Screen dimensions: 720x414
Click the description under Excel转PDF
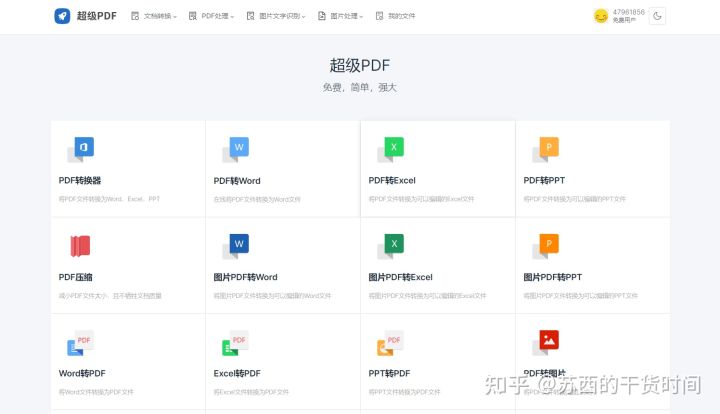pos(251,392)
